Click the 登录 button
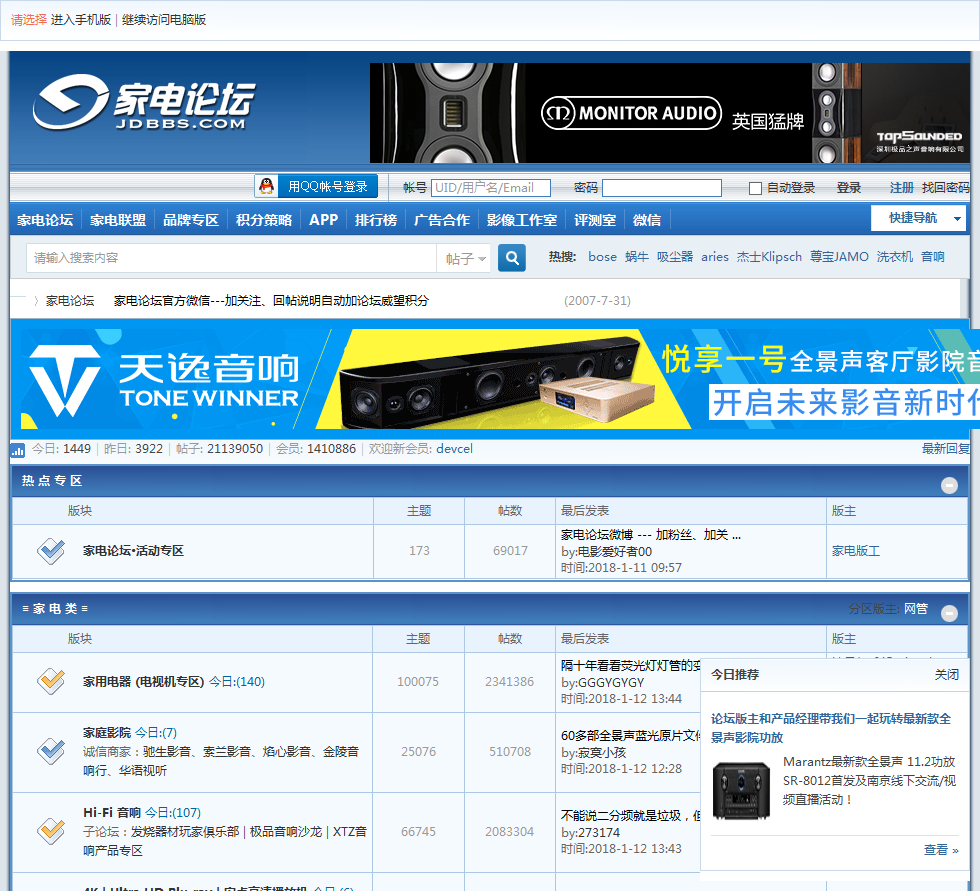980x891 pixels. tap(849, 187)
